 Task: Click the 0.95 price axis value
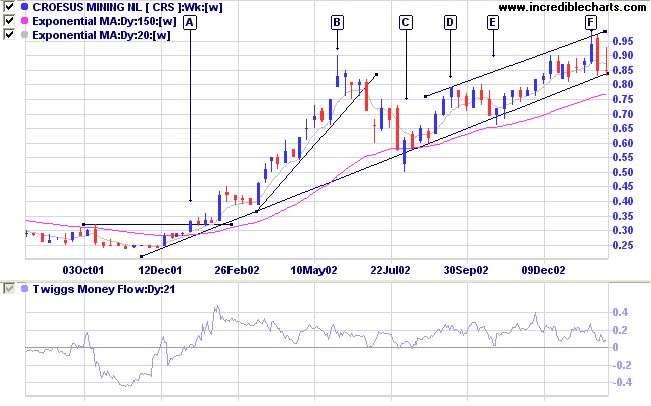(x=623, y=41)
